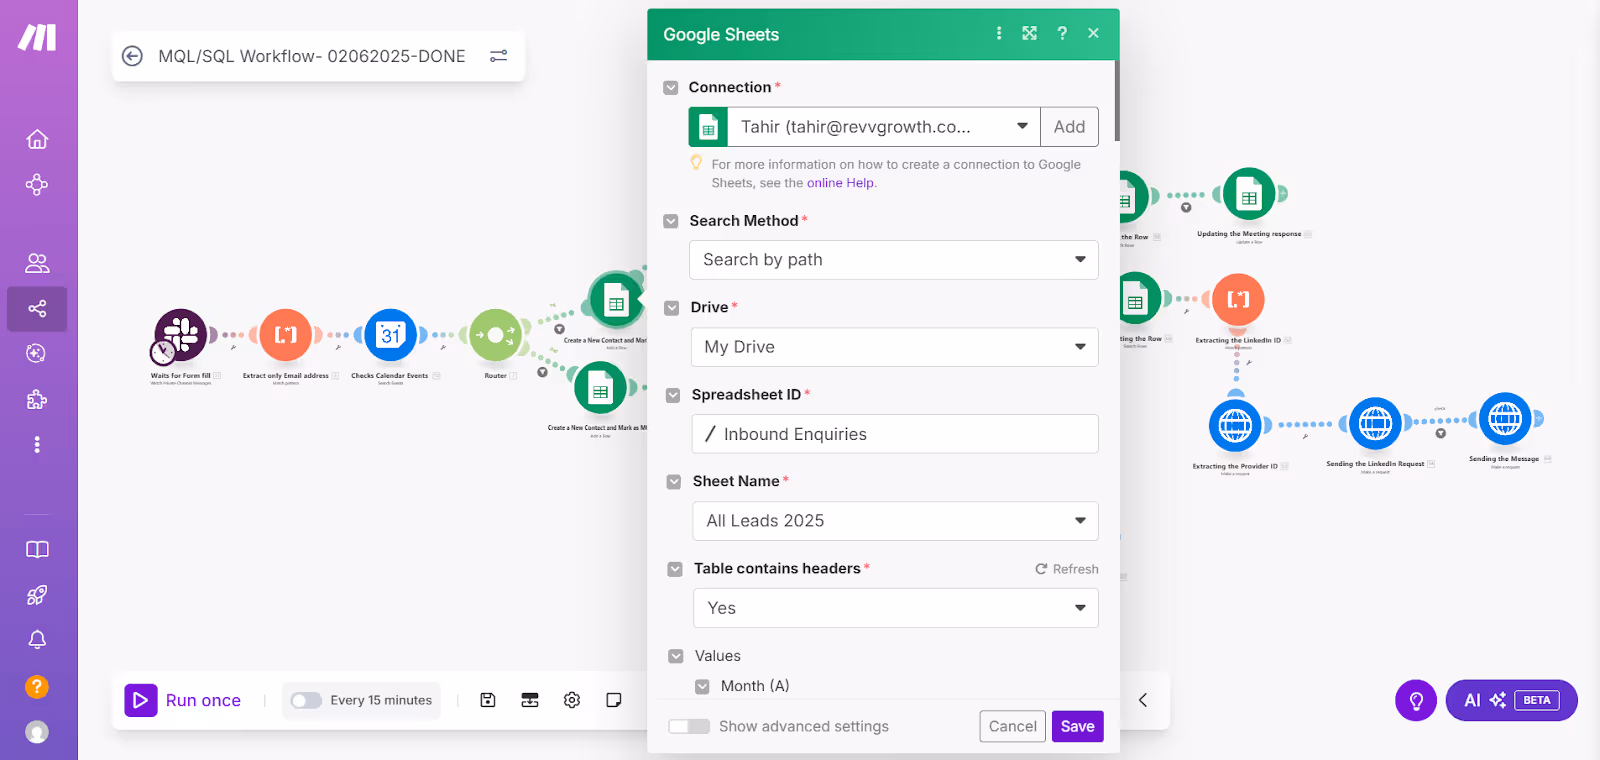The image size is (1600, 760).
Task: Click the Add connection button
Action: [x=1069, y=127]
